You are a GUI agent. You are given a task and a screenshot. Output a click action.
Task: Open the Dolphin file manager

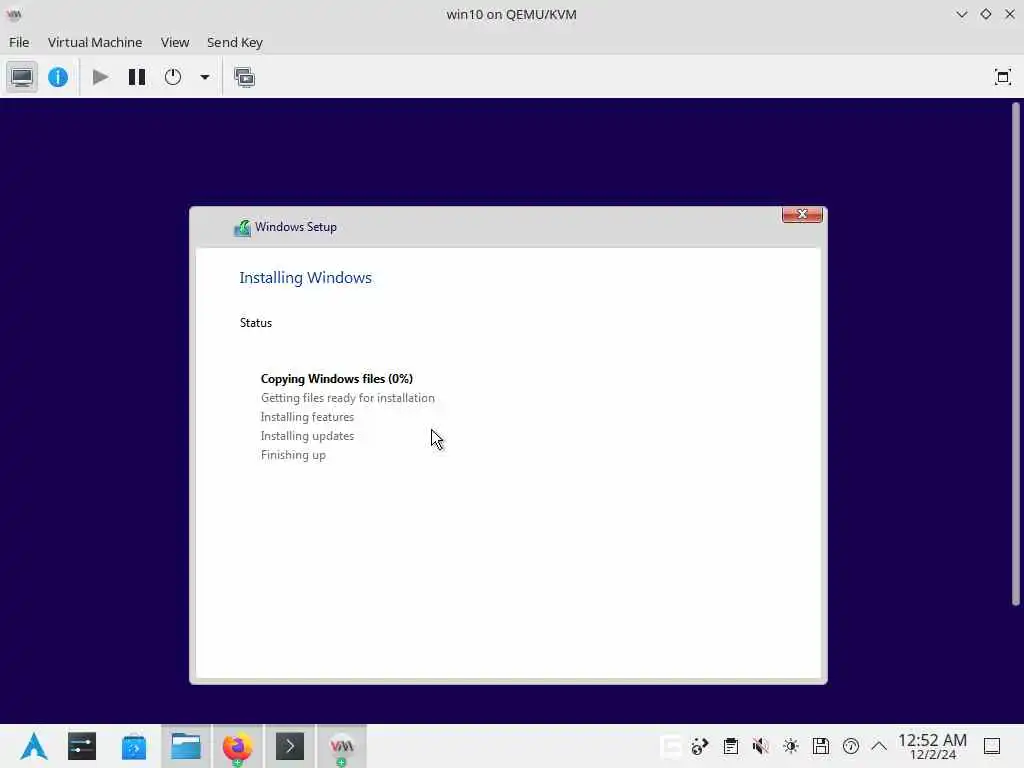click(185, 746)
